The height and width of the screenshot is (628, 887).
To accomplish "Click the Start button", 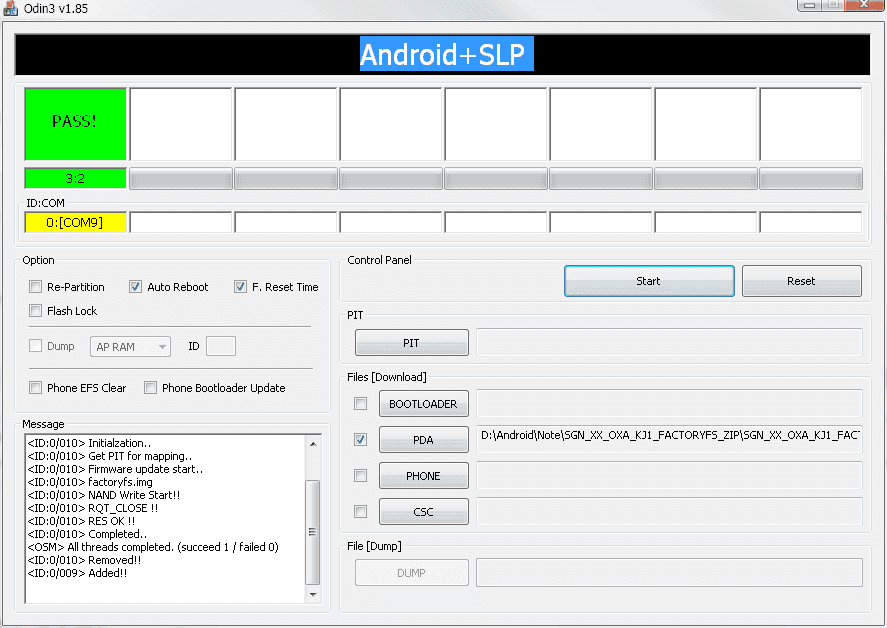I will [x=649, y=281].
